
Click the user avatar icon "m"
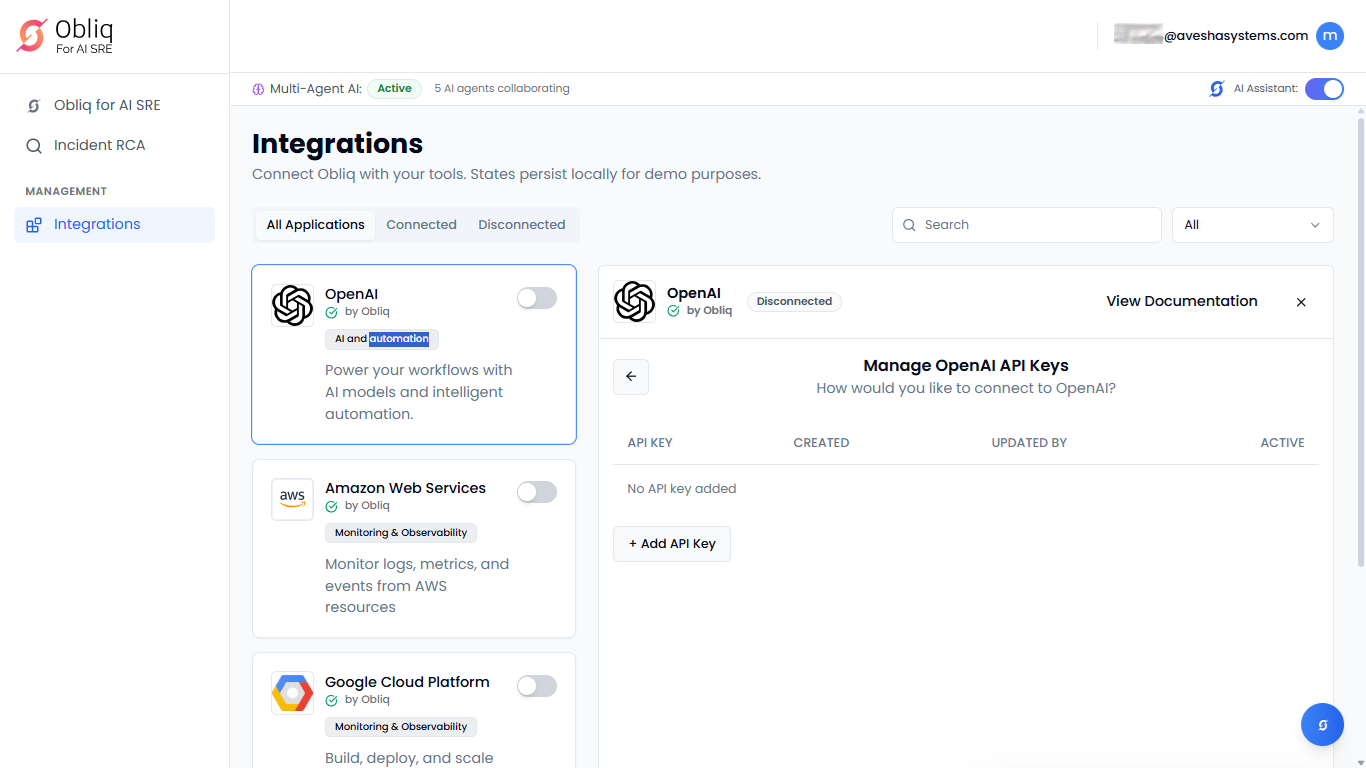click(x=1329, y=36)
